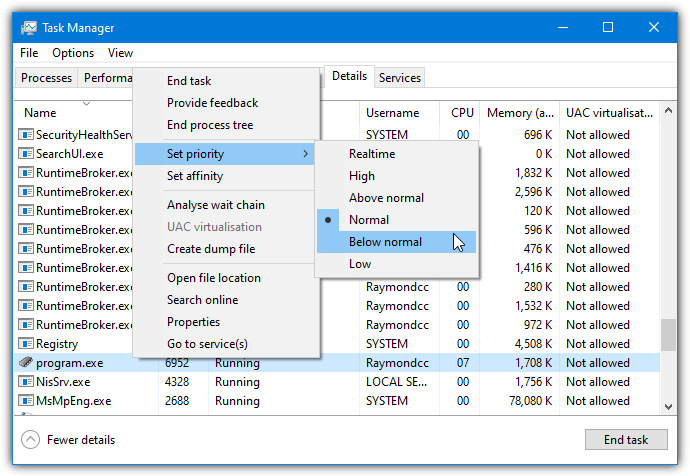
Task: Close the Task Manager window
Action: pos(653,27)
